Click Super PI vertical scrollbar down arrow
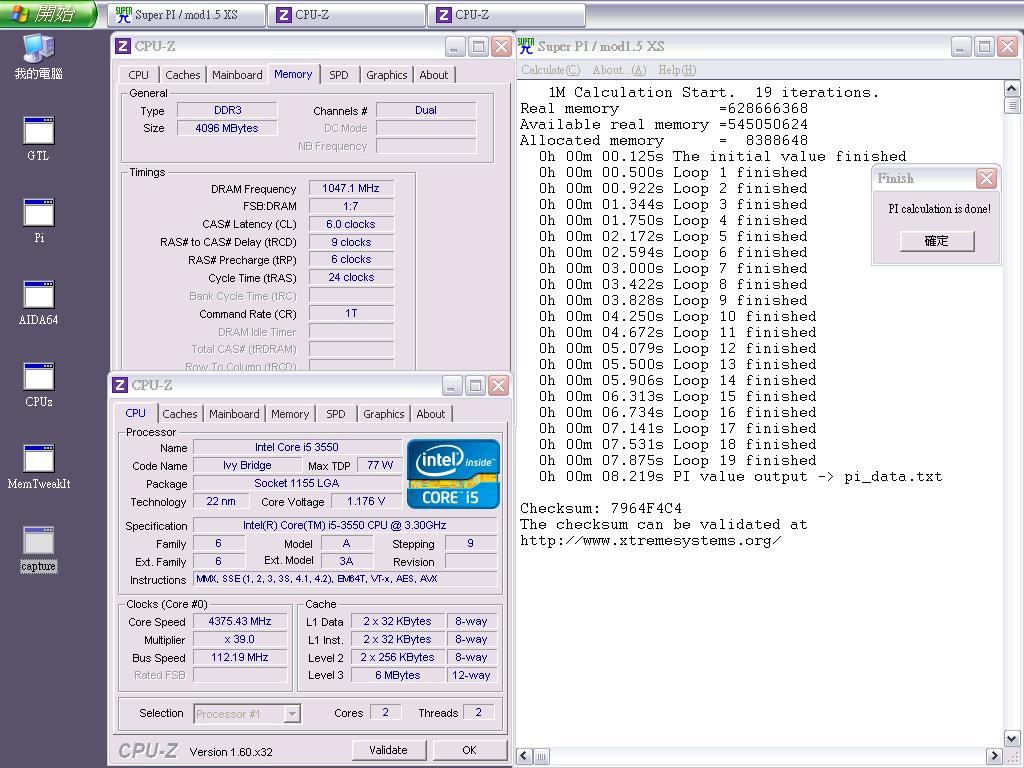This screenshot has height=768, width=1024. (1012, 739)
